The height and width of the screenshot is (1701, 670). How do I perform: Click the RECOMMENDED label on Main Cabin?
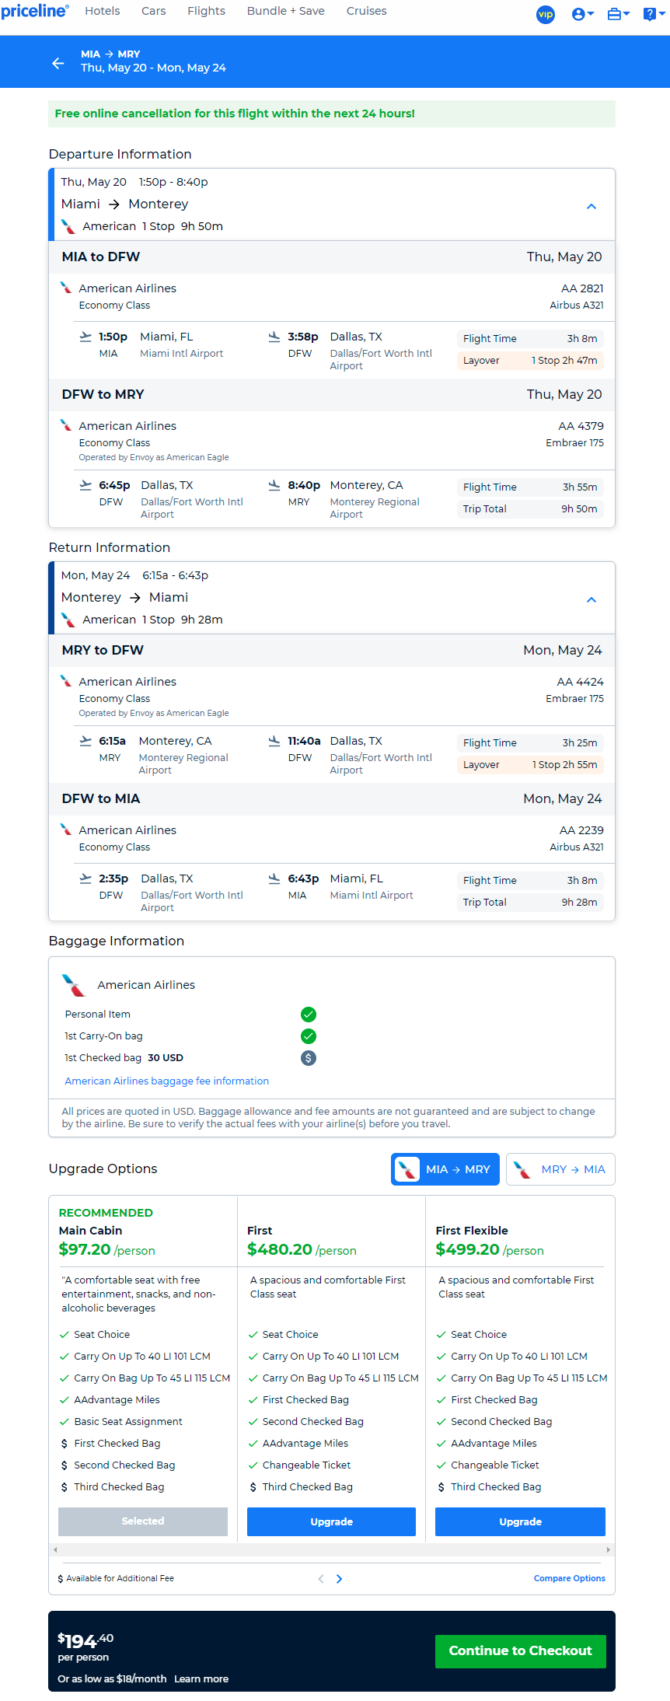point(106,1213)
